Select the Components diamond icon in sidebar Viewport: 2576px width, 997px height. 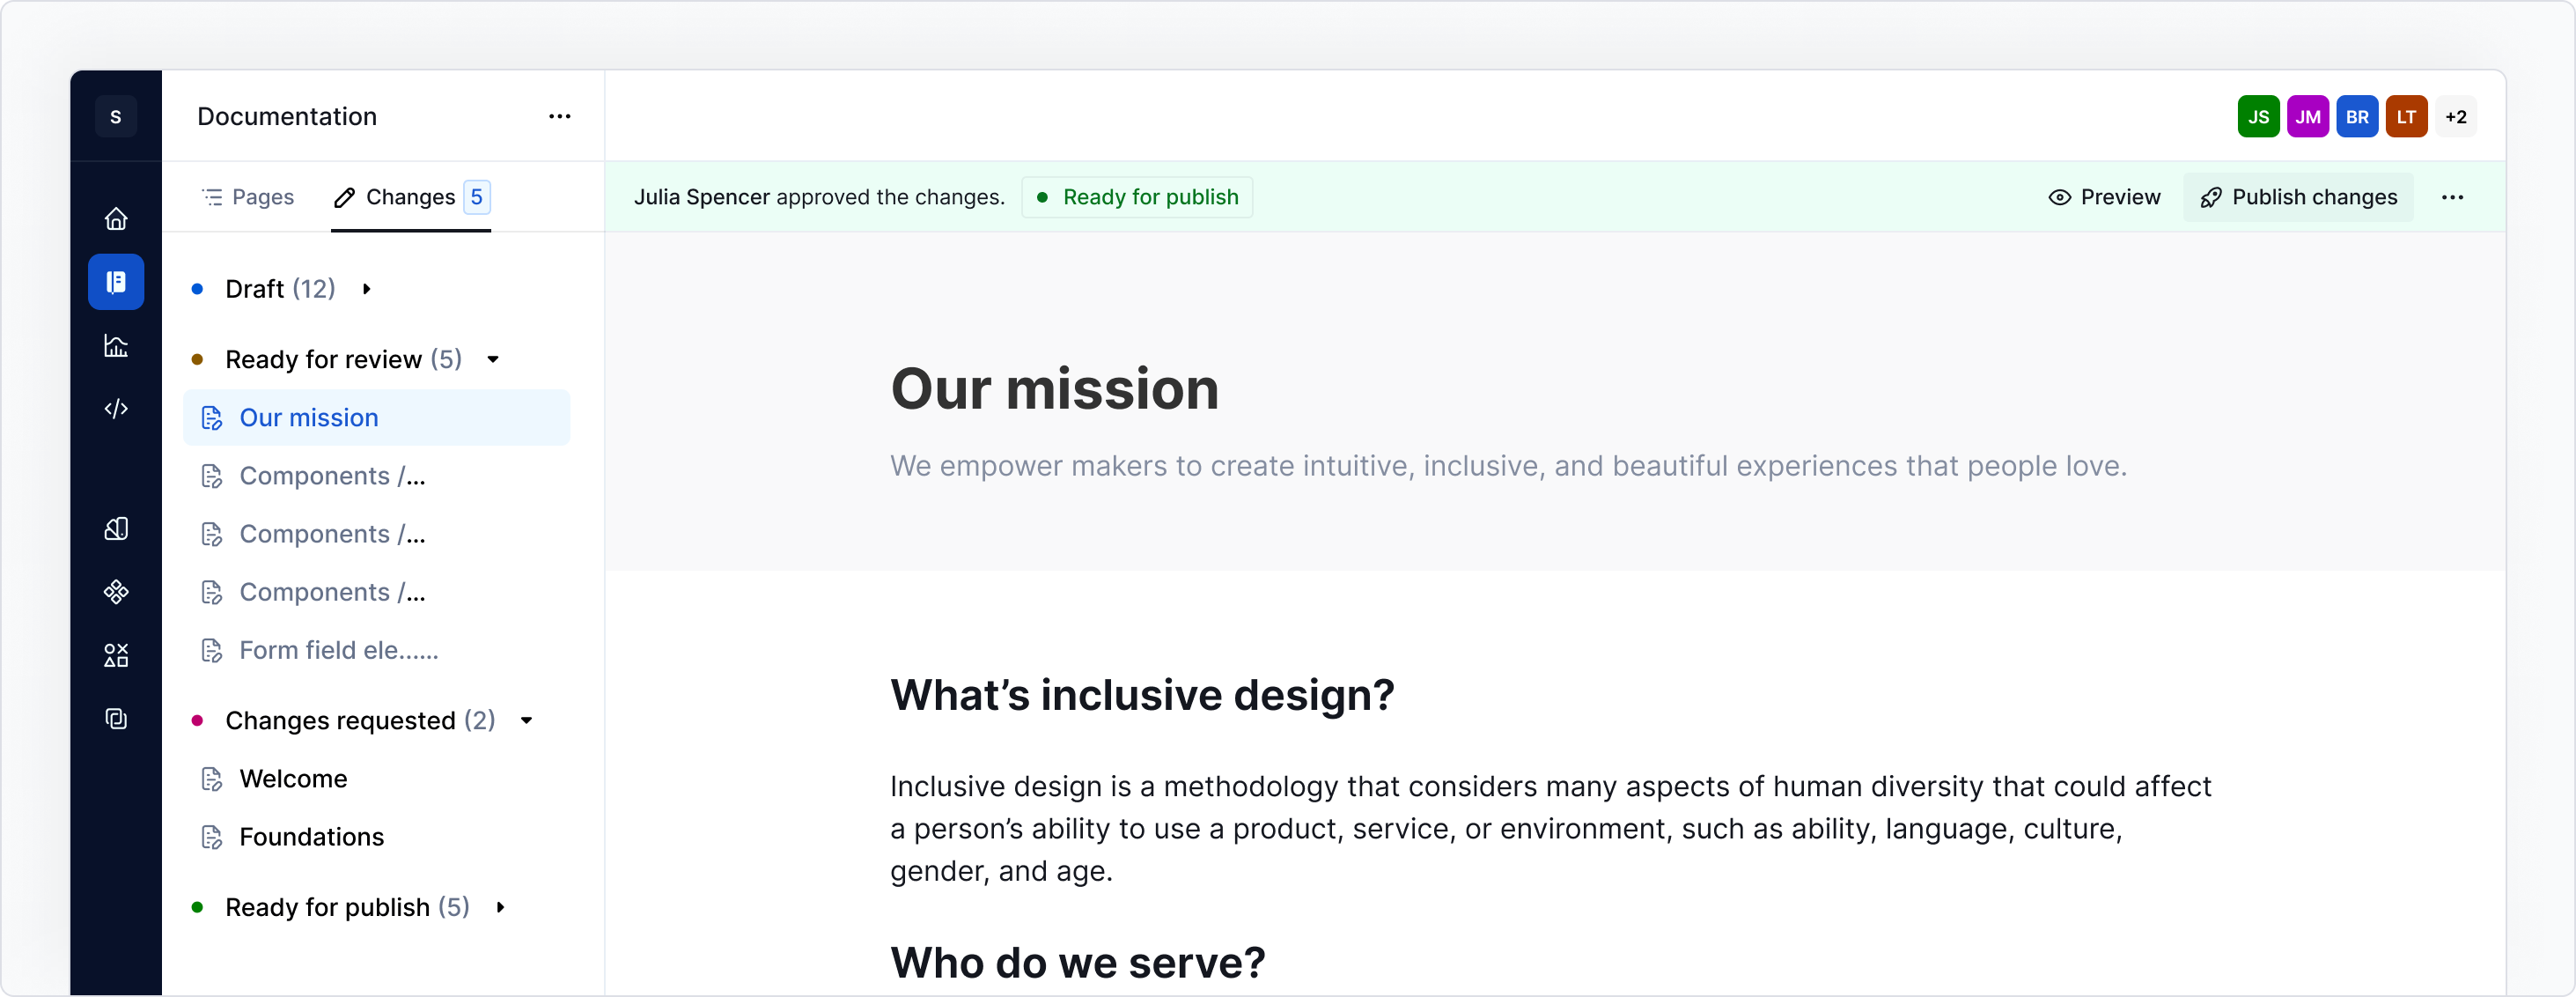tap(116, 591)
